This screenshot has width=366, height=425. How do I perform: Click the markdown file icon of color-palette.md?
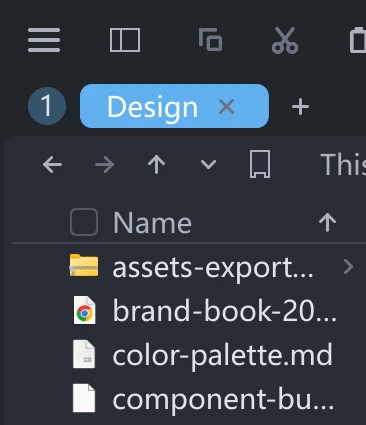[x=84, y=355]
